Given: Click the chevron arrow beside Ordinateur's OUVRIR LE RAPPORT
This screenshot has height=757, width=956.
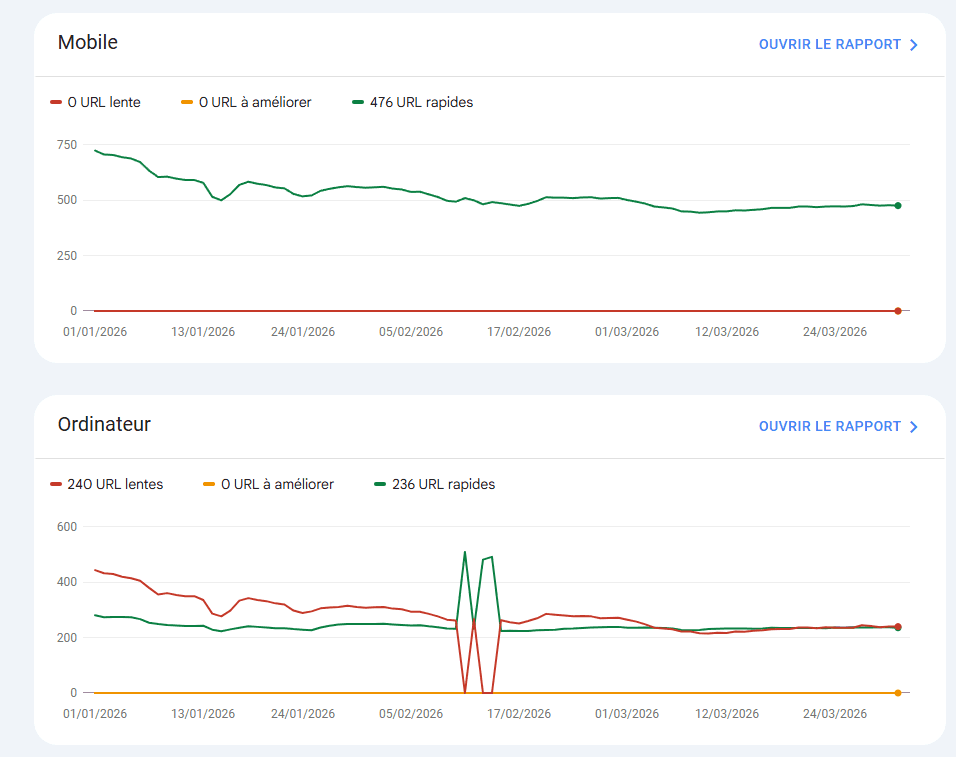Looking at the screenshot, I should click(913, 426).
